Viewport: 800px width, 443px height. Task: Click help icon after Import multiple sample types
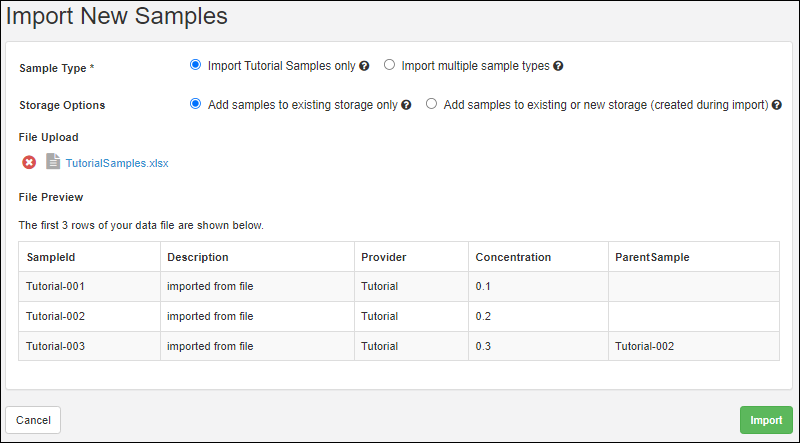[558, 67]
